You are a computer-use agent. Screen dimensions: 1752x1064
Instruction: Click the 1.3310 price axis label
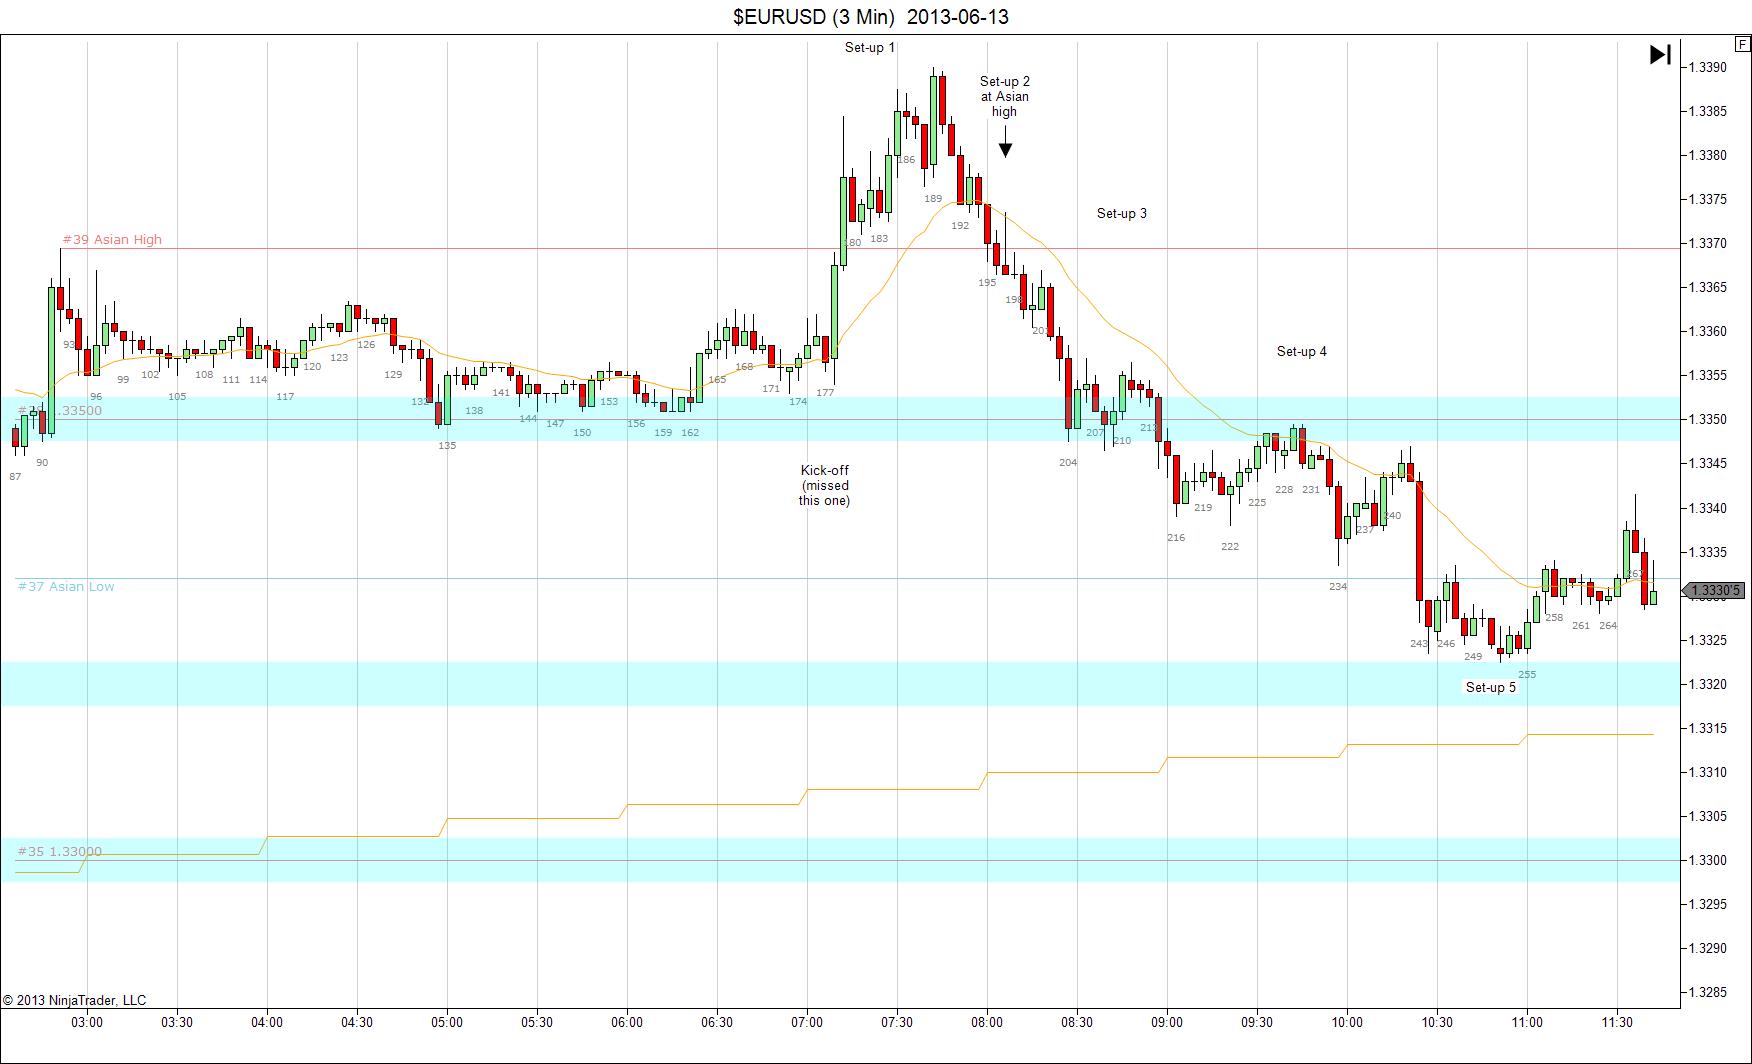tap(1707, 772)
